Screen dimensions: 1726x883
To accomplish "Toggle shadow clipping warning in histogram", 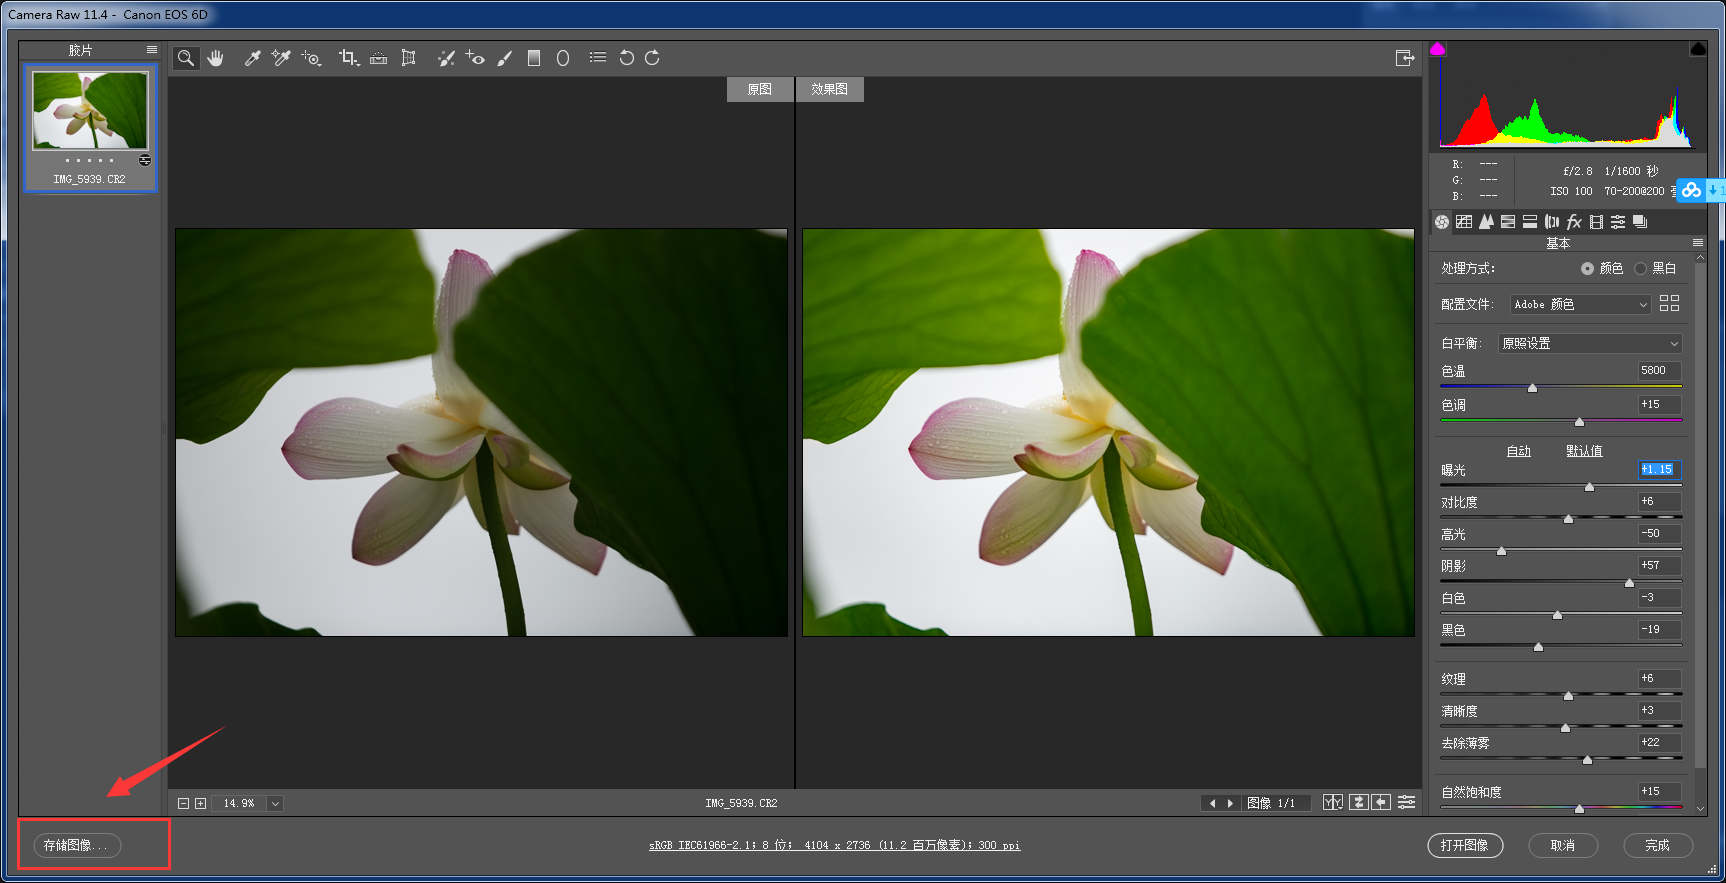I will pyautogui.click(x=1438, y=49).
